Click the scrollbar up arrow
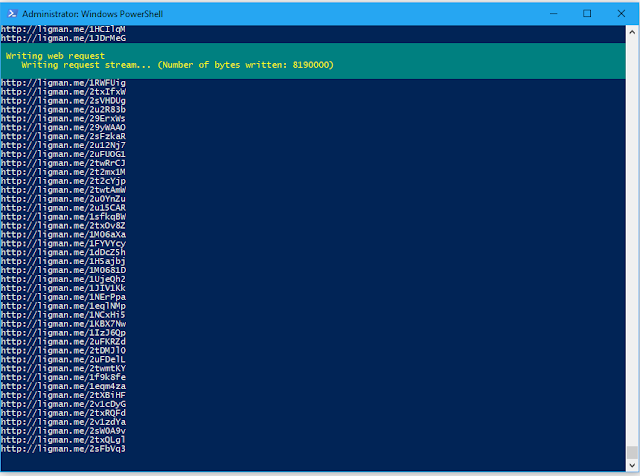The width and height of the screenshot is (640, 476). [x=632, y=31]
